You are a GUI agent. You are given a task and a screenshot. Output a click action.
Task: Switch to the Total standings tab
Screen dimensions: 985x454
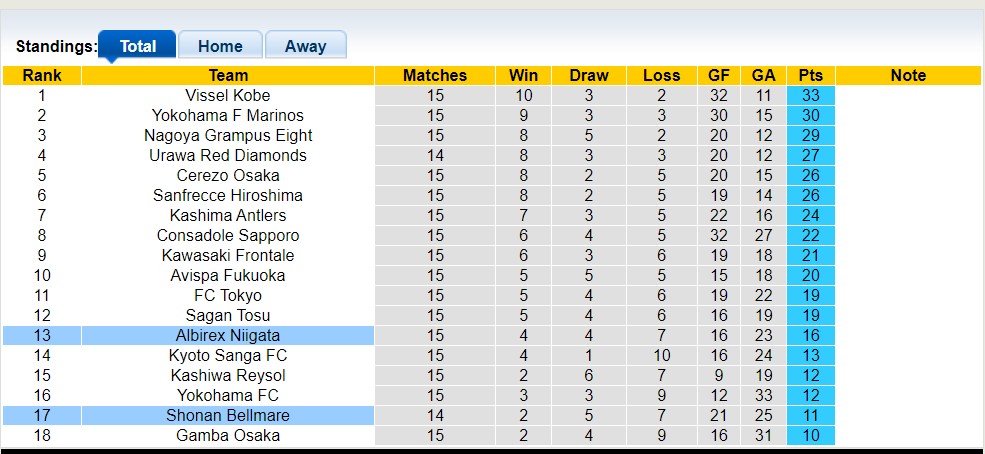[137, 46]
